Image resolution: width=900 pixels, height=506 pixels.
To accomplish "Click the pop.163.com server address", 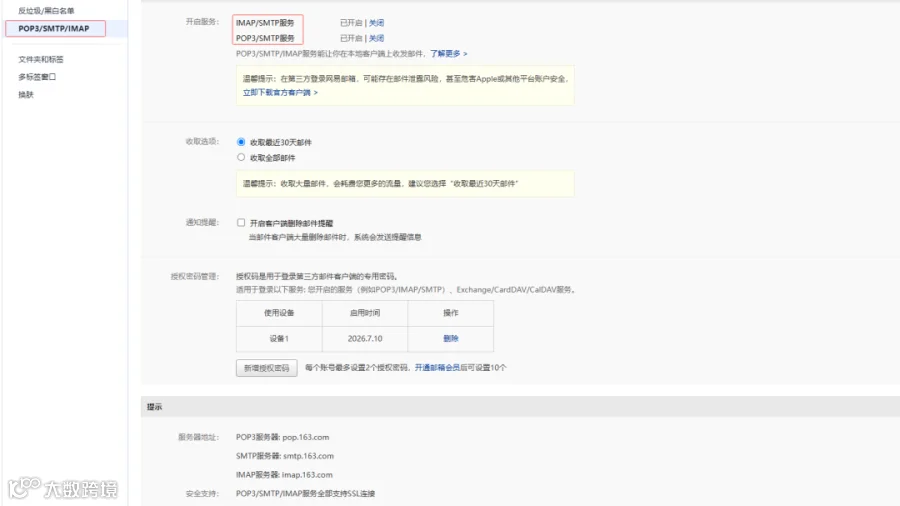I will (x=305, y=437).
